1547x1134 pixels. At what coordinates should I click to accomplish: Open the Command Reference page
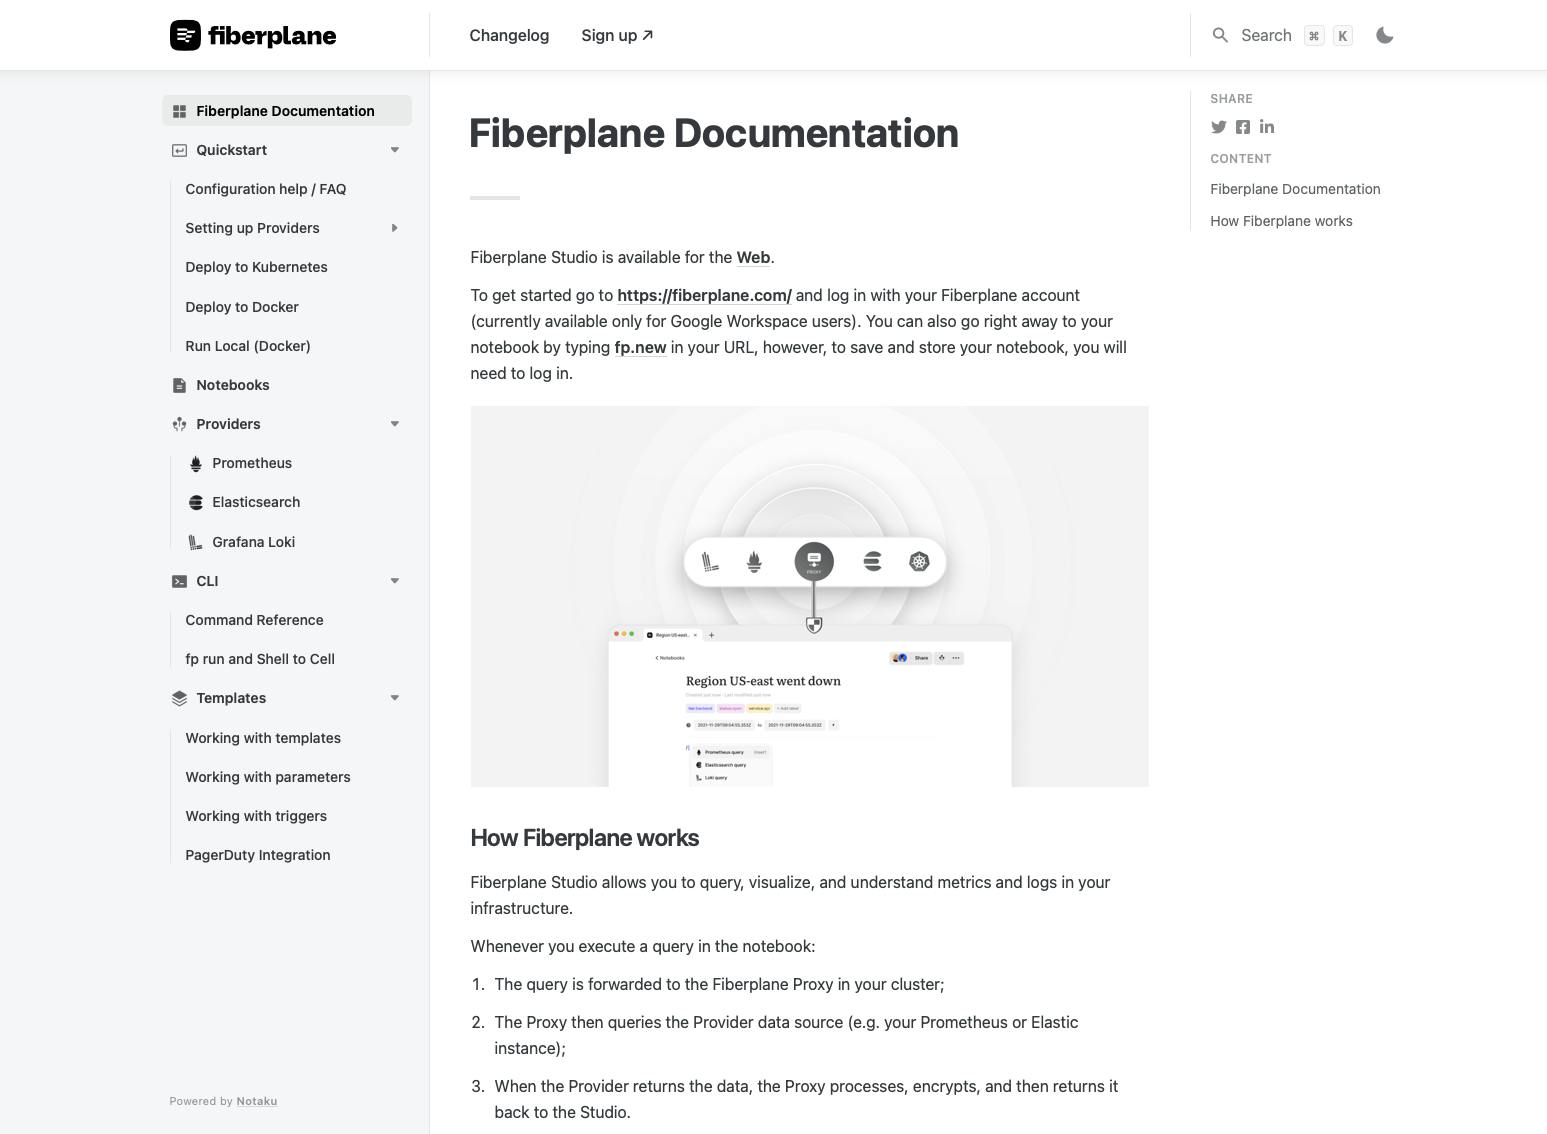tap(254, 620)
